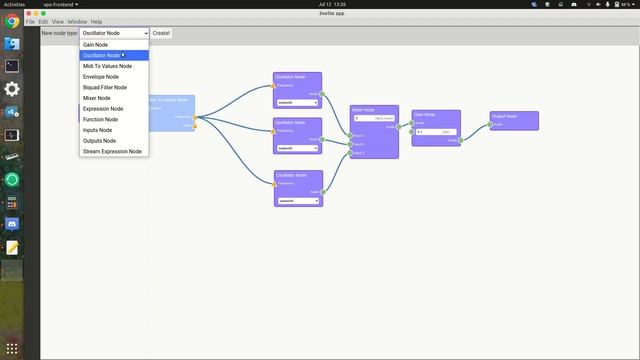The image size is (640, 360).
Task: Open the Files manager dock icon
Action: [12, 44]
